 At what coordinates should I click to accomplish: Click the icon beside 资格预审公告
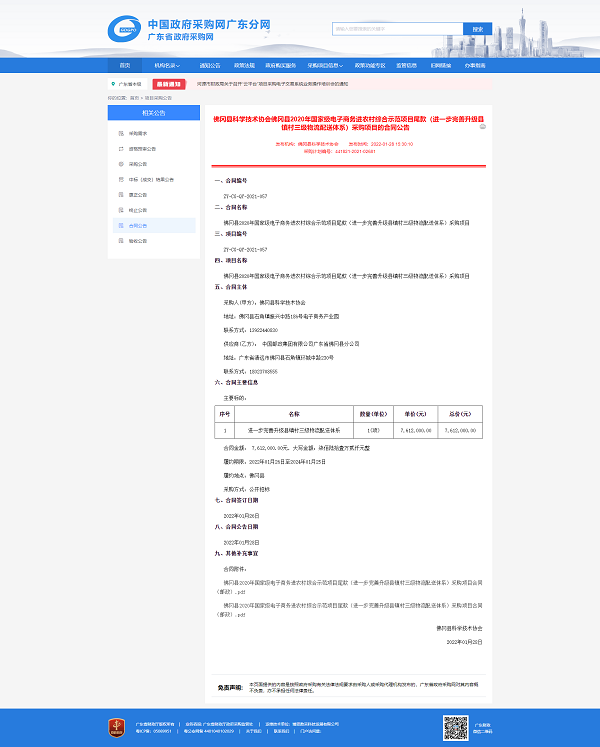coord(121,149)
